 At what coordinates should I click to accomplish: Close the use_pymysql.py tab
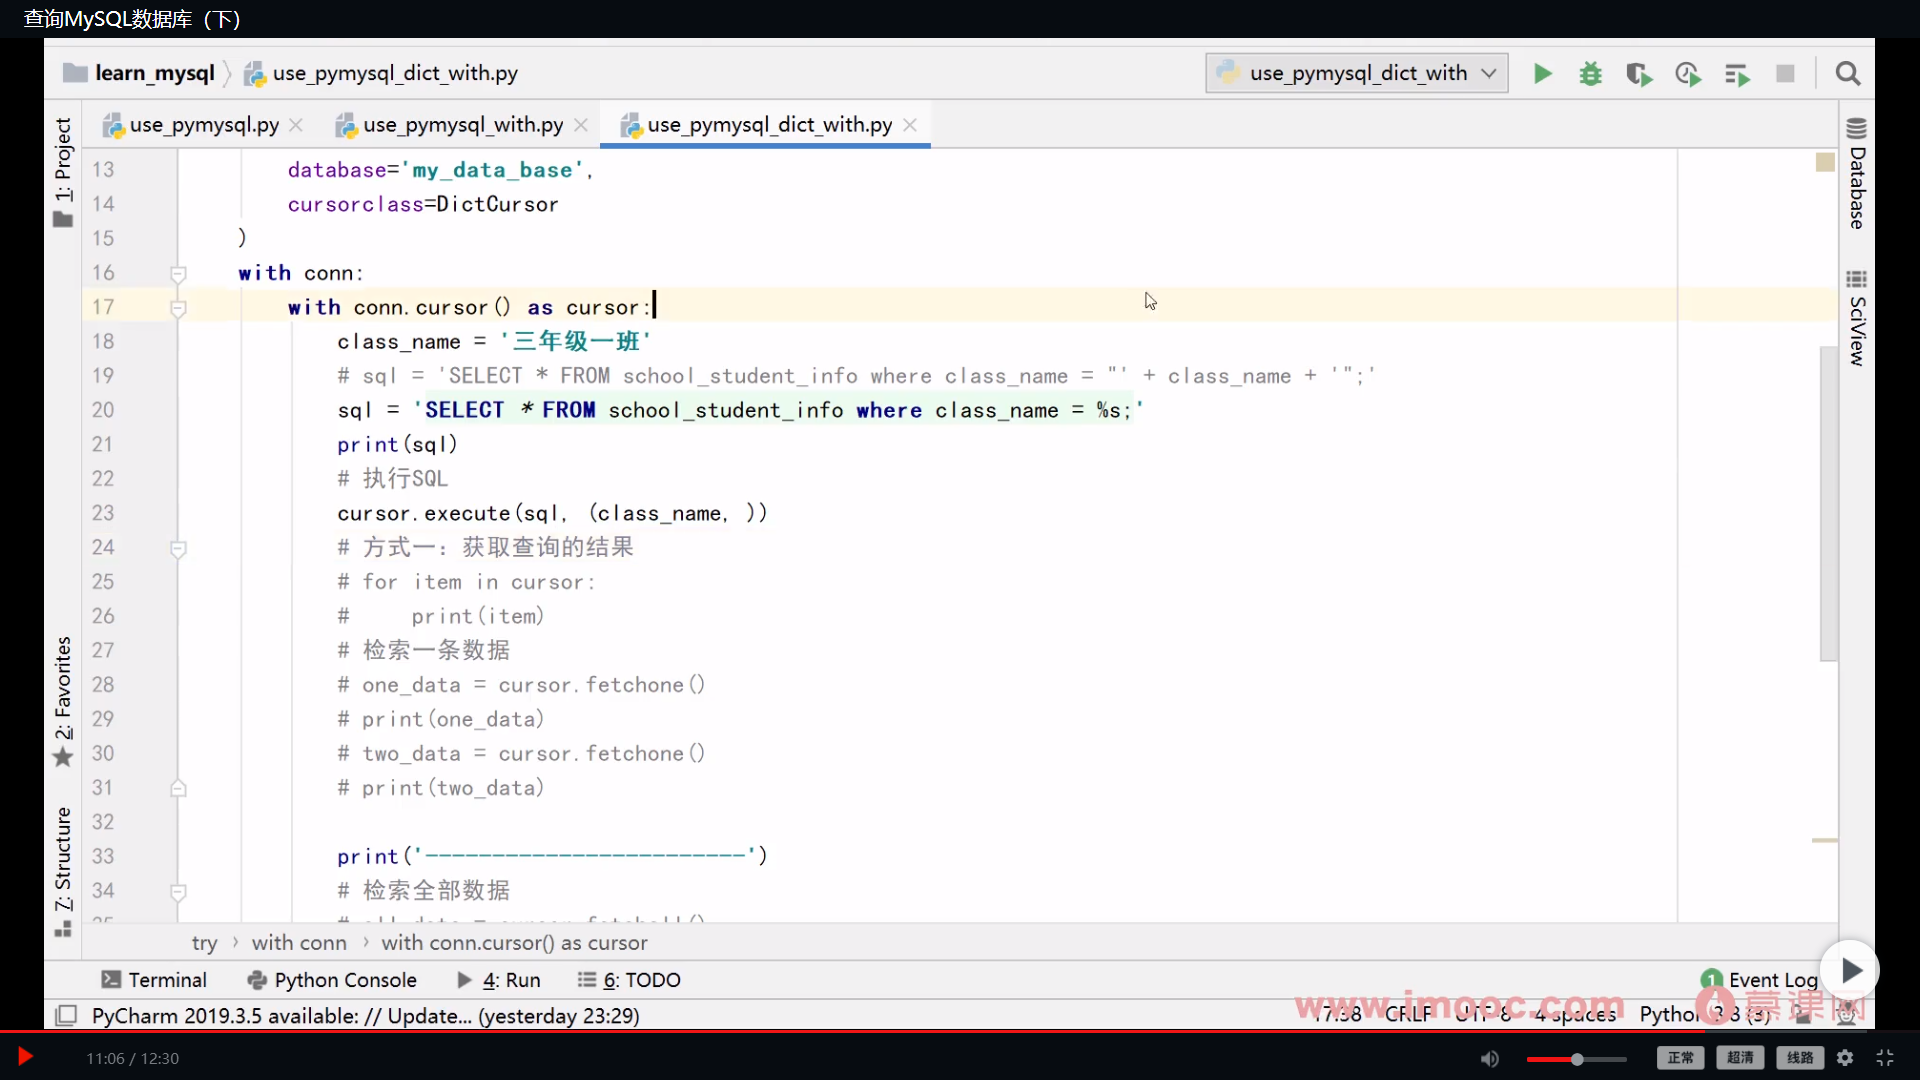296,125
